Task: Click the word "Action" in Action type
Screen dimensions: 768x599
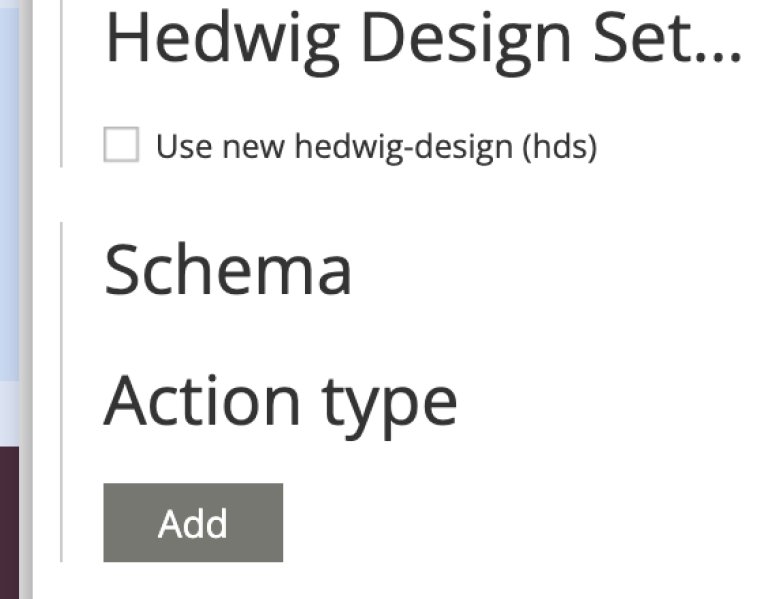Action: coord(202,401)
